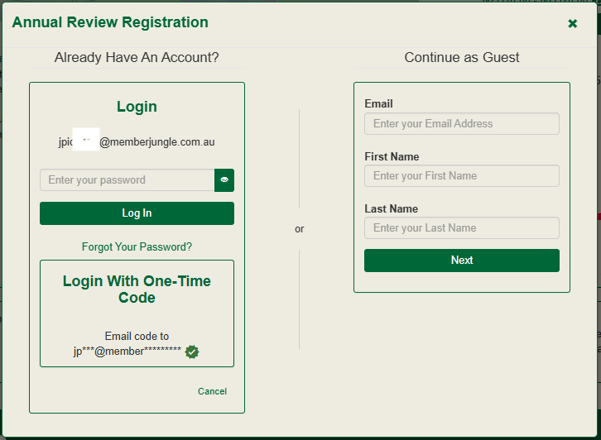Click the Email field label

tap(378, 104)
